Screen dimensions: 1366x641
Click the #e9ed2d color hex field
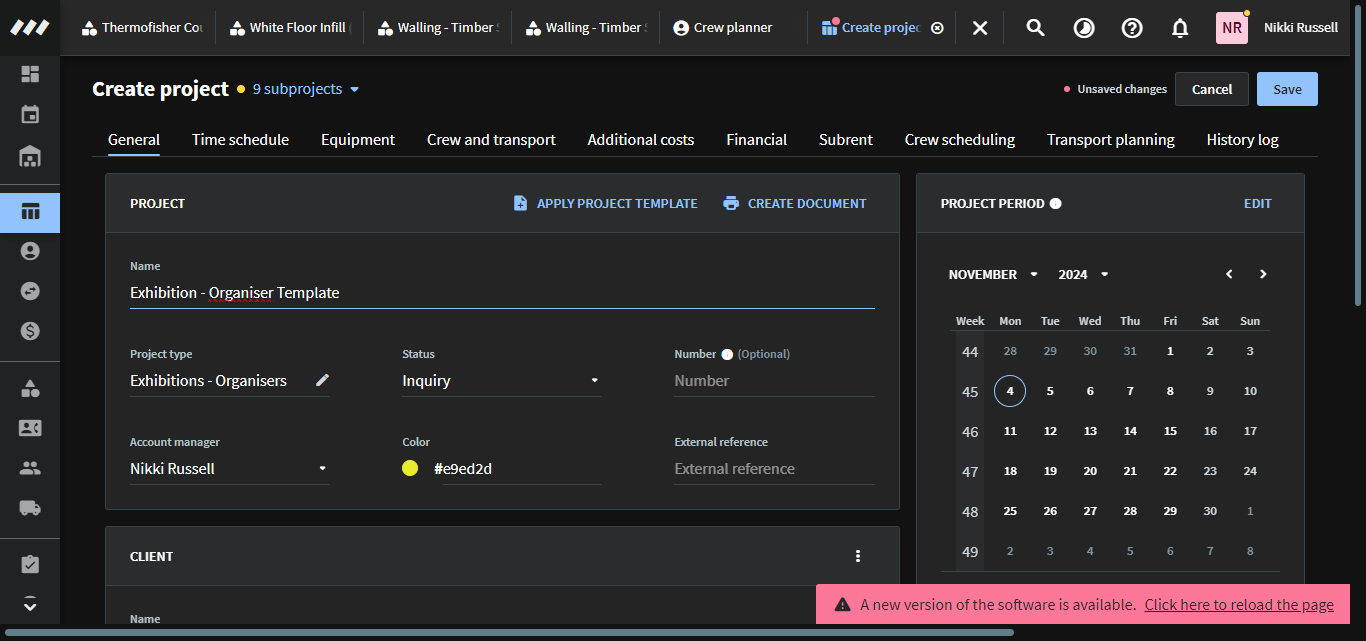[516, 468]
